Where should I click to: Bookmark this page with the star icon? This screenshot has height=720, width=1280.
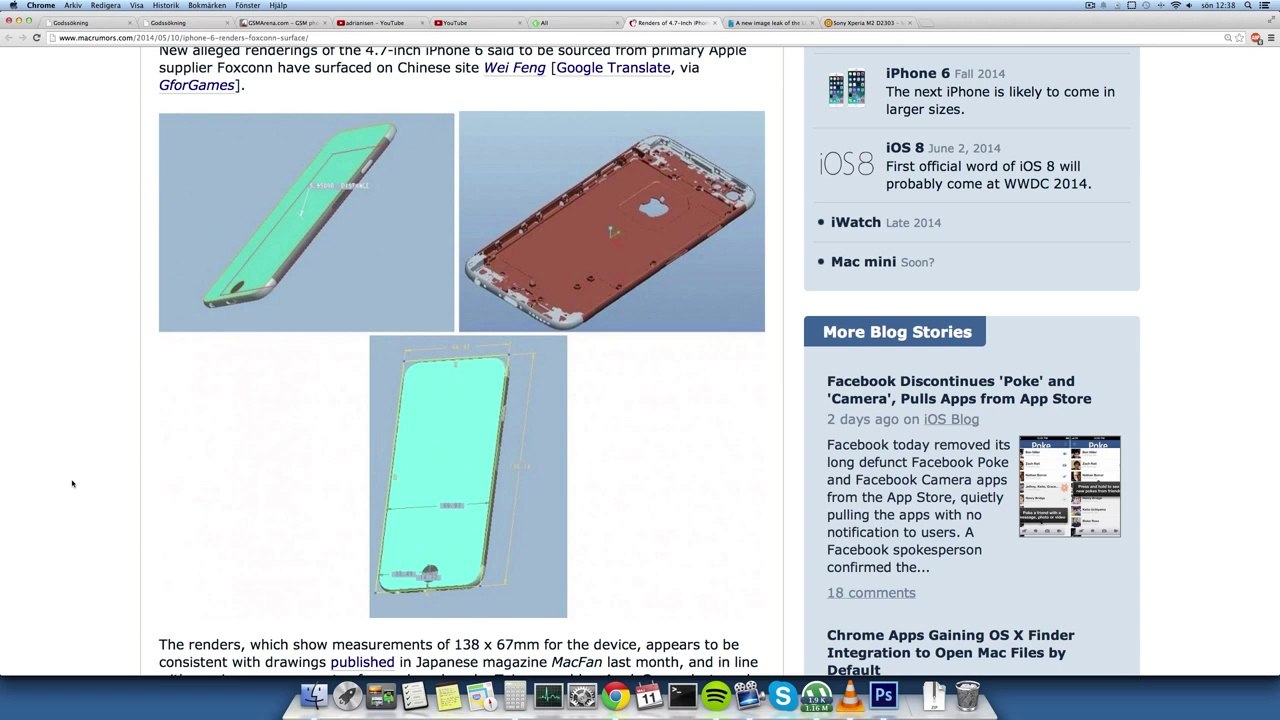1239,38
